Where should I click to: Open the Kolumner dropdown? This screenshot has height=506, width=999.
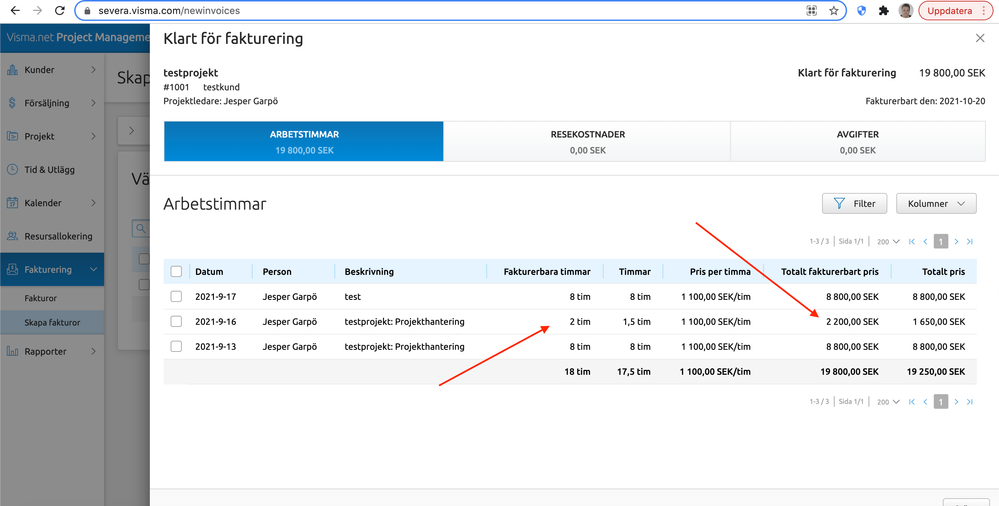click(936, 204)
